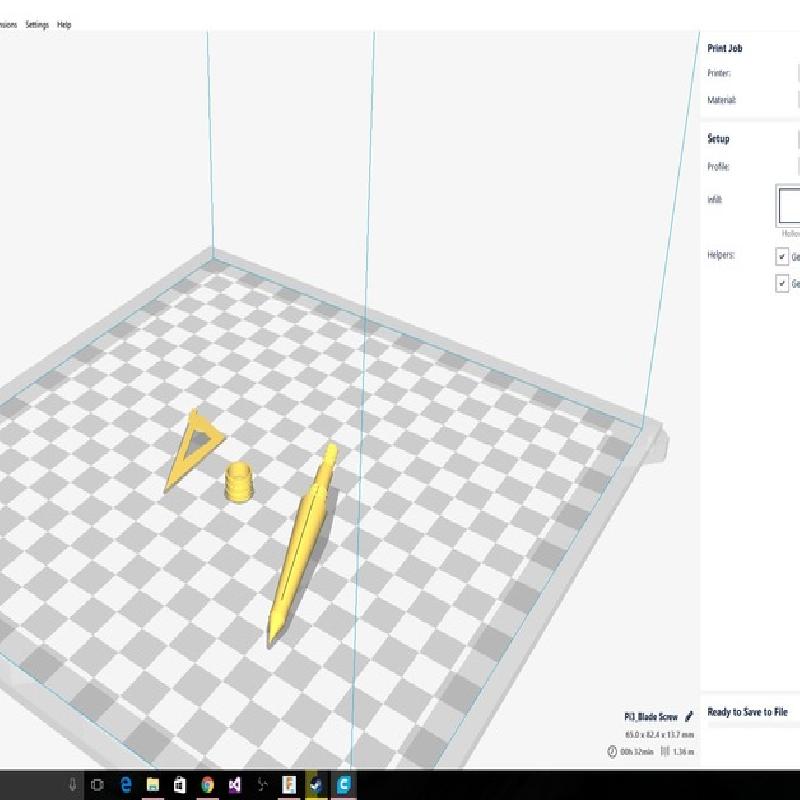Screen dimensions: 800x800
Task: Toggle the second Helpers checkbox
Action: coord(782,283)
